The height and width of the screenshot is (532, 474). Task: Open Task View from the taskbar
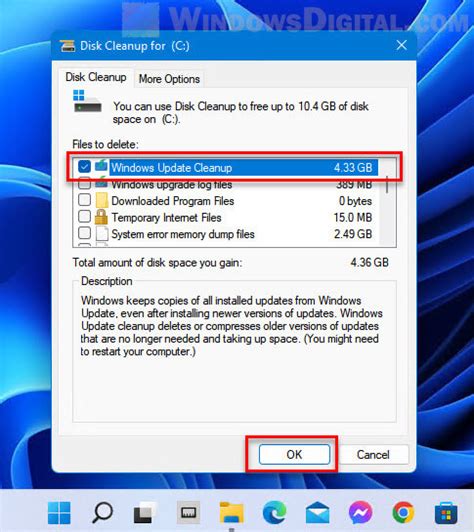pos(145,512)
